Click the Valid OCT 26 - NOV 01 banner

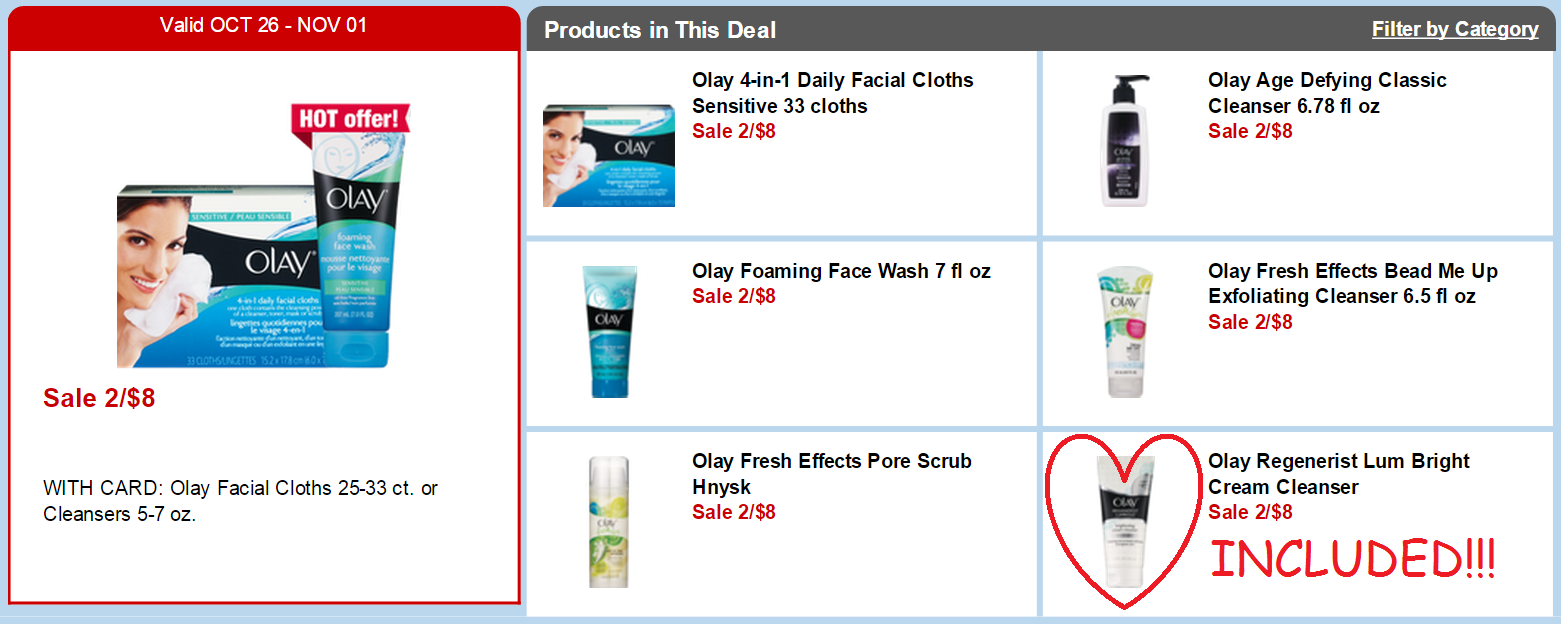pos(264,26)
